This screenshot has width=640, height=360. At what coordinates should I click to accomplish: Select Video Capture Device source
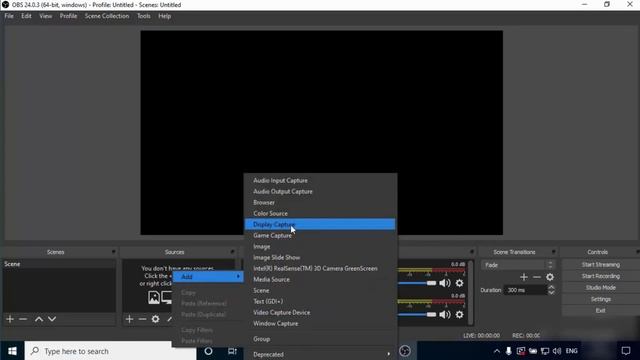pyautogui.click(x=320, y=313)
